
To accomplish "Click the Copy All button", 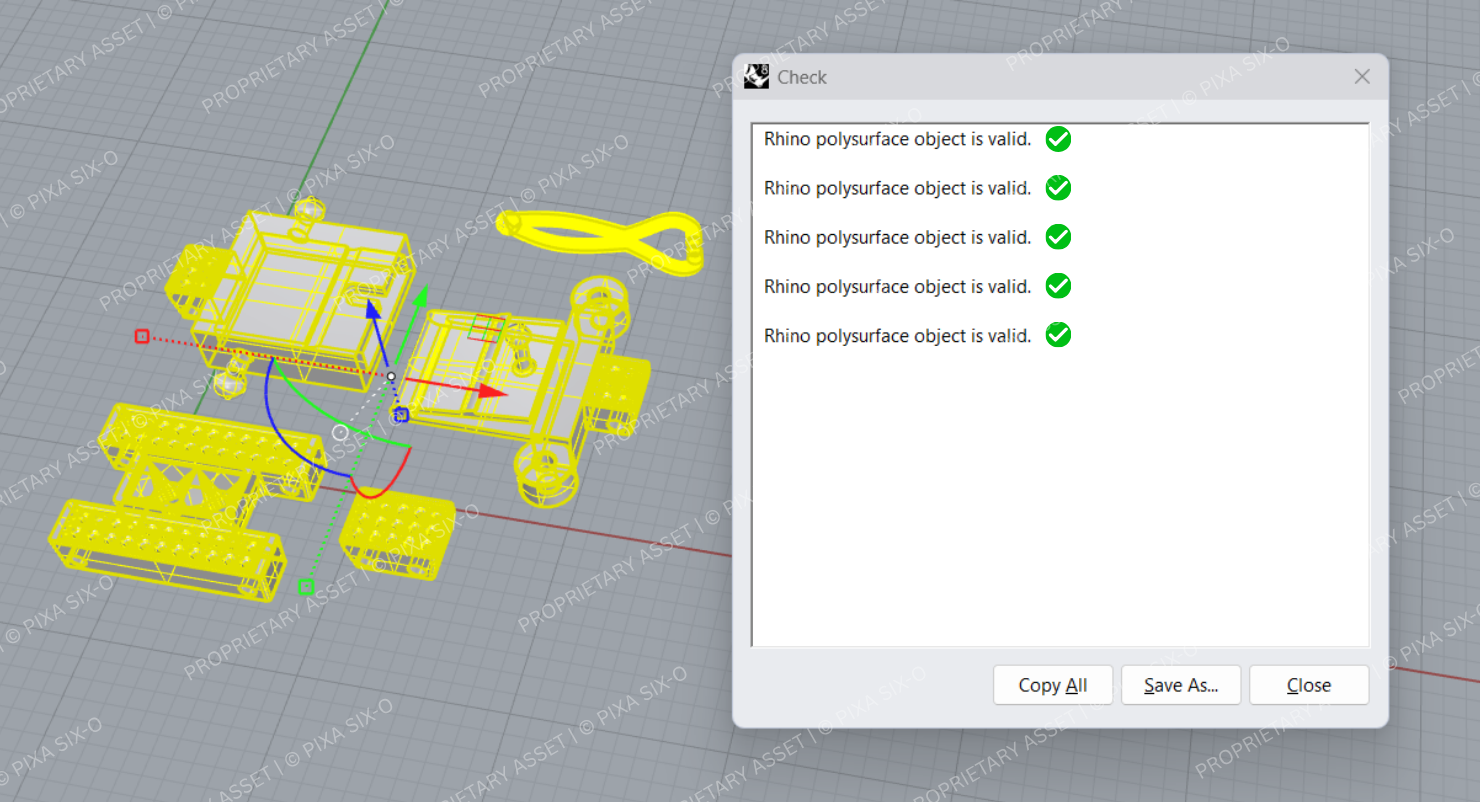I will [x=1052, y=685].
